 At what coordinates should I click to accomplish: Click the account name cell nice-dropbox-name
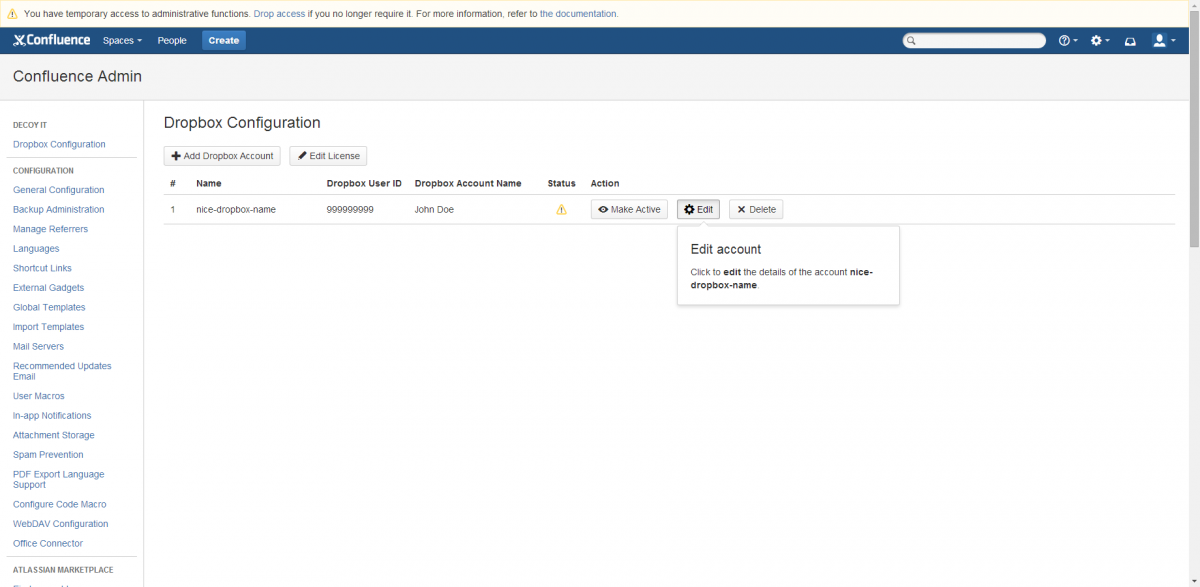click(x=236, y=210)
